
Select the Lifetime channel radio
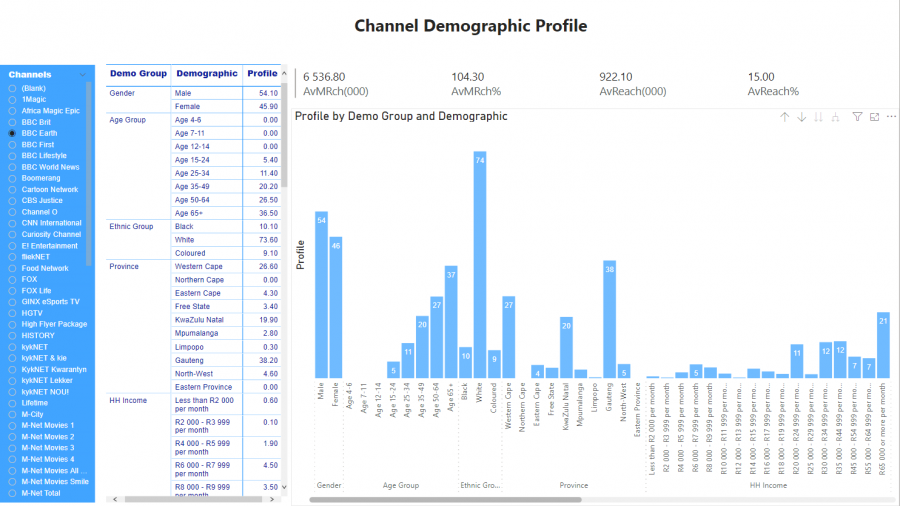click(x=12, y=403)
